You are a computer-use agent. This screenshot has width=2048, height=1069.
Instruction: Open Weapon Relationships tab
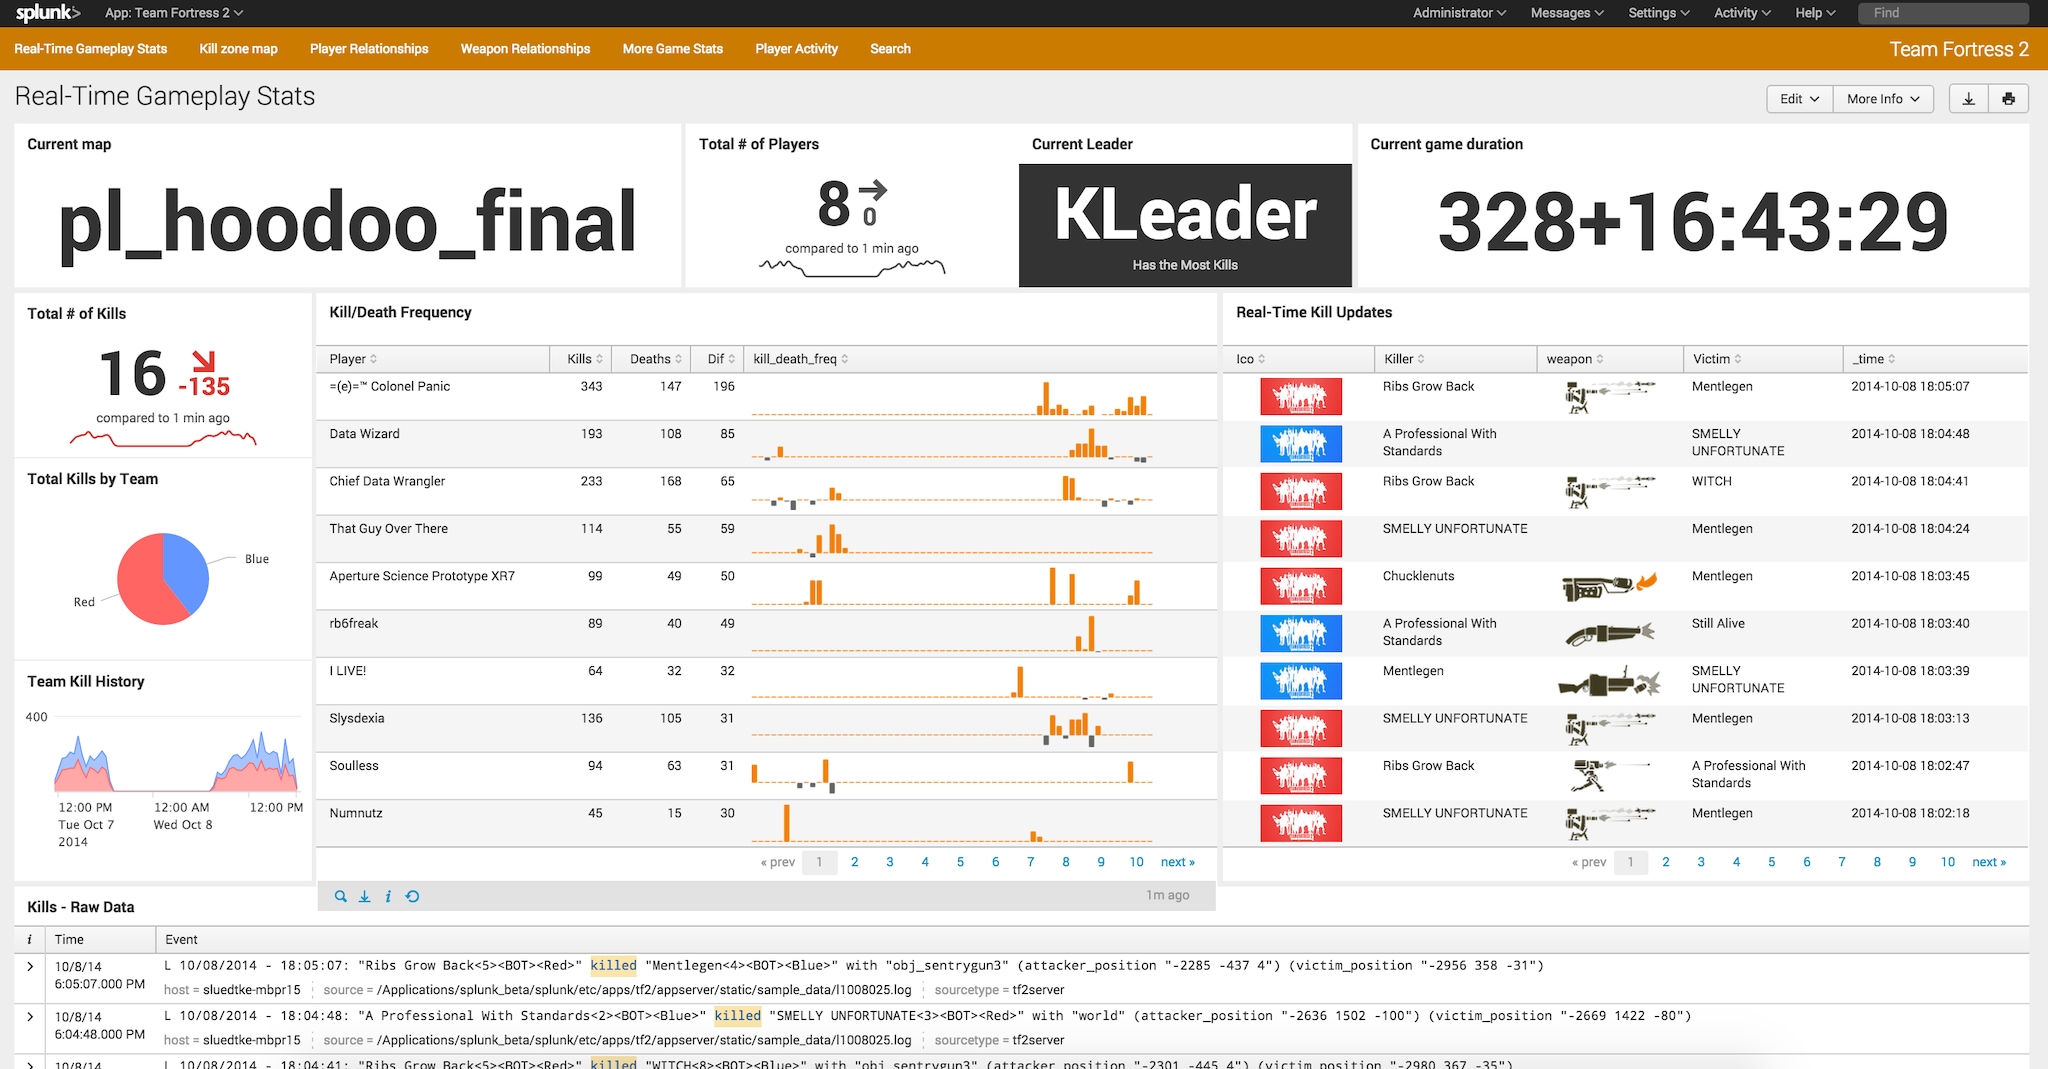[x=525, y=49]
